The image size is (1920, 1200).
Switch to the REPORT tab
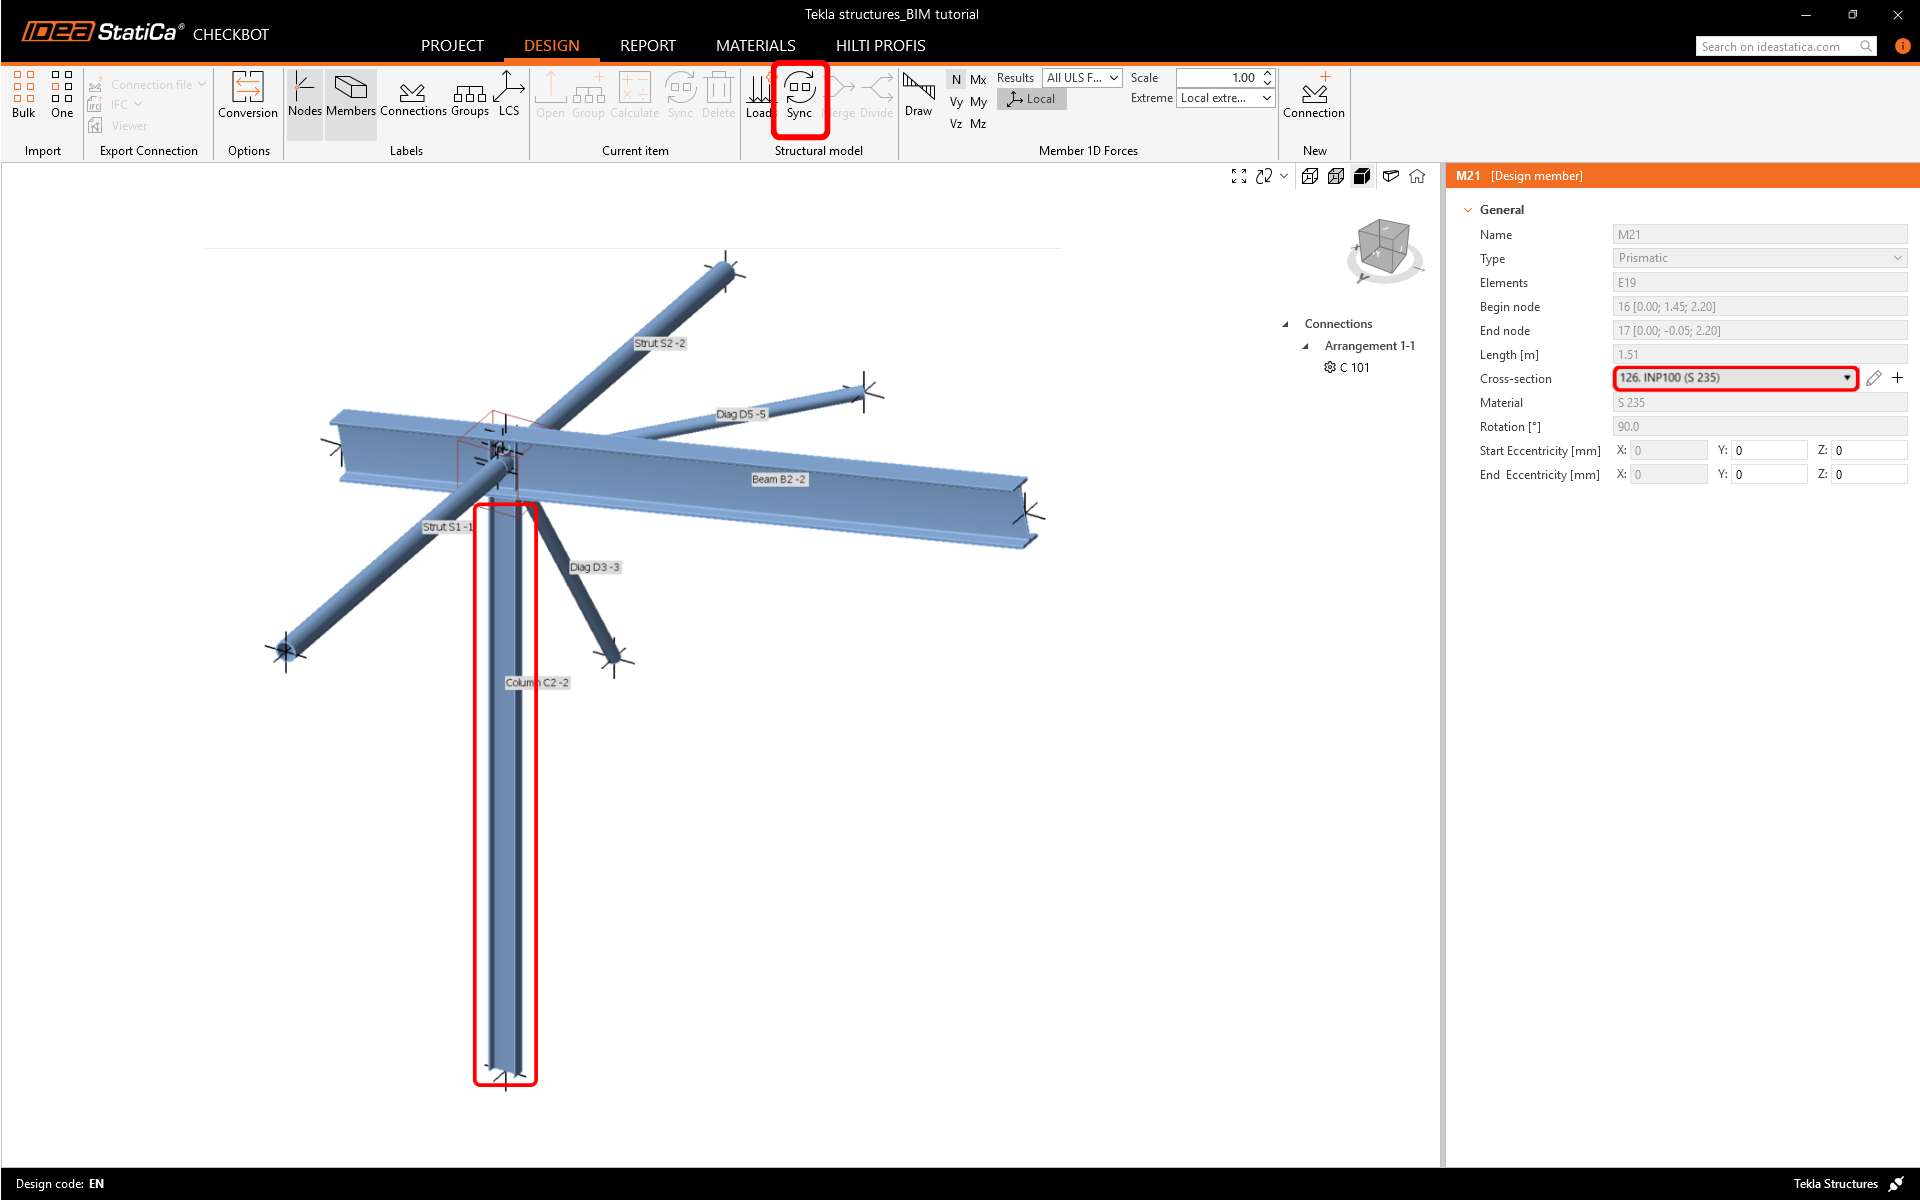(x=647, y=46)
